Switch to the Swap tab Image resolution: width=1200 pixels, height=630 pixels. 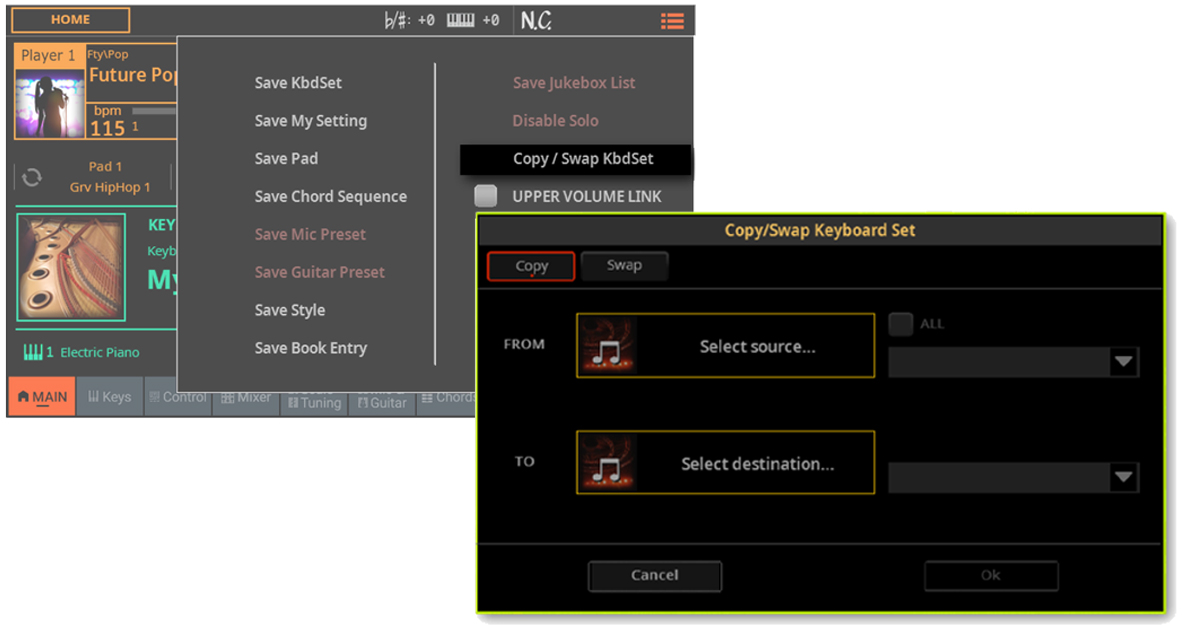click(x=624, y=266)
